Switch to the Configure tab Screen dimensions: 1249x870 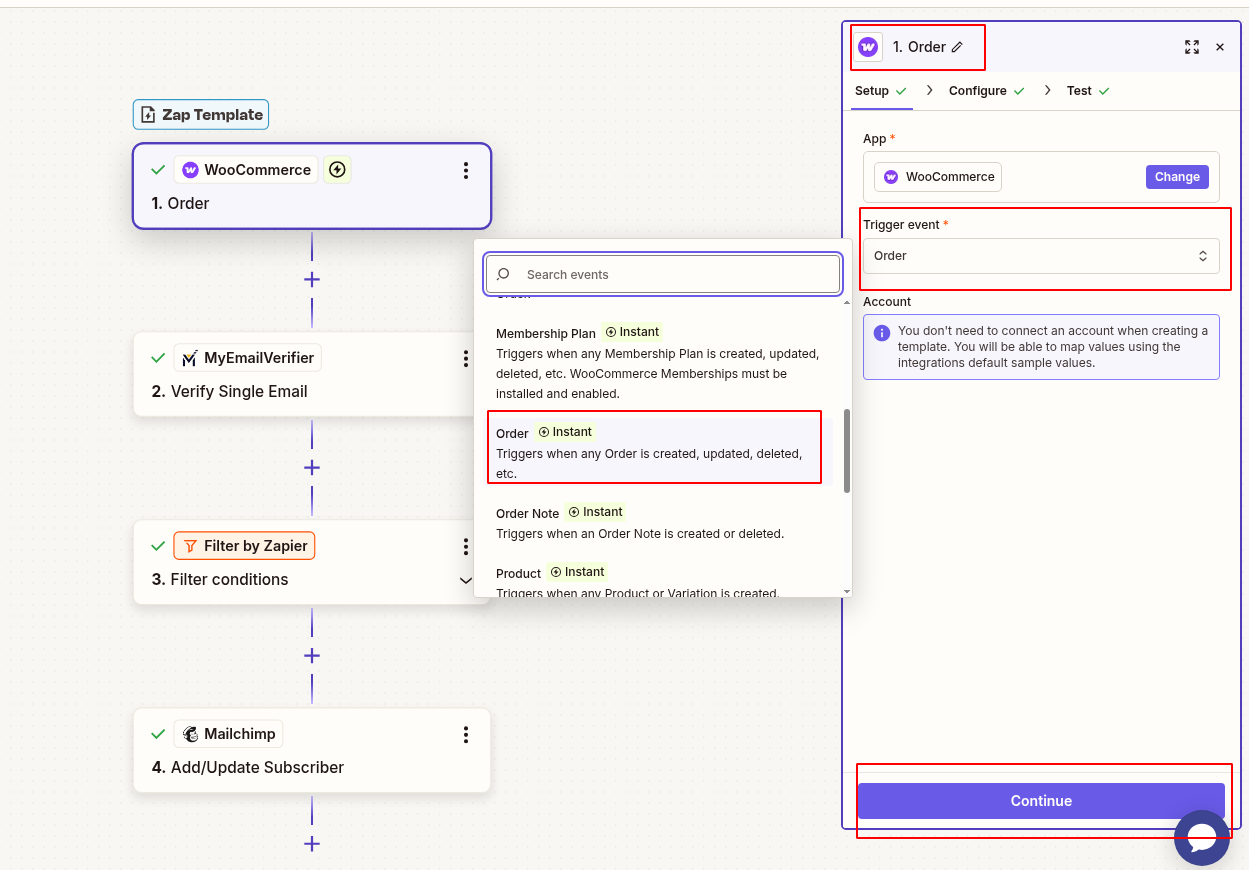[x=979, y=90]
